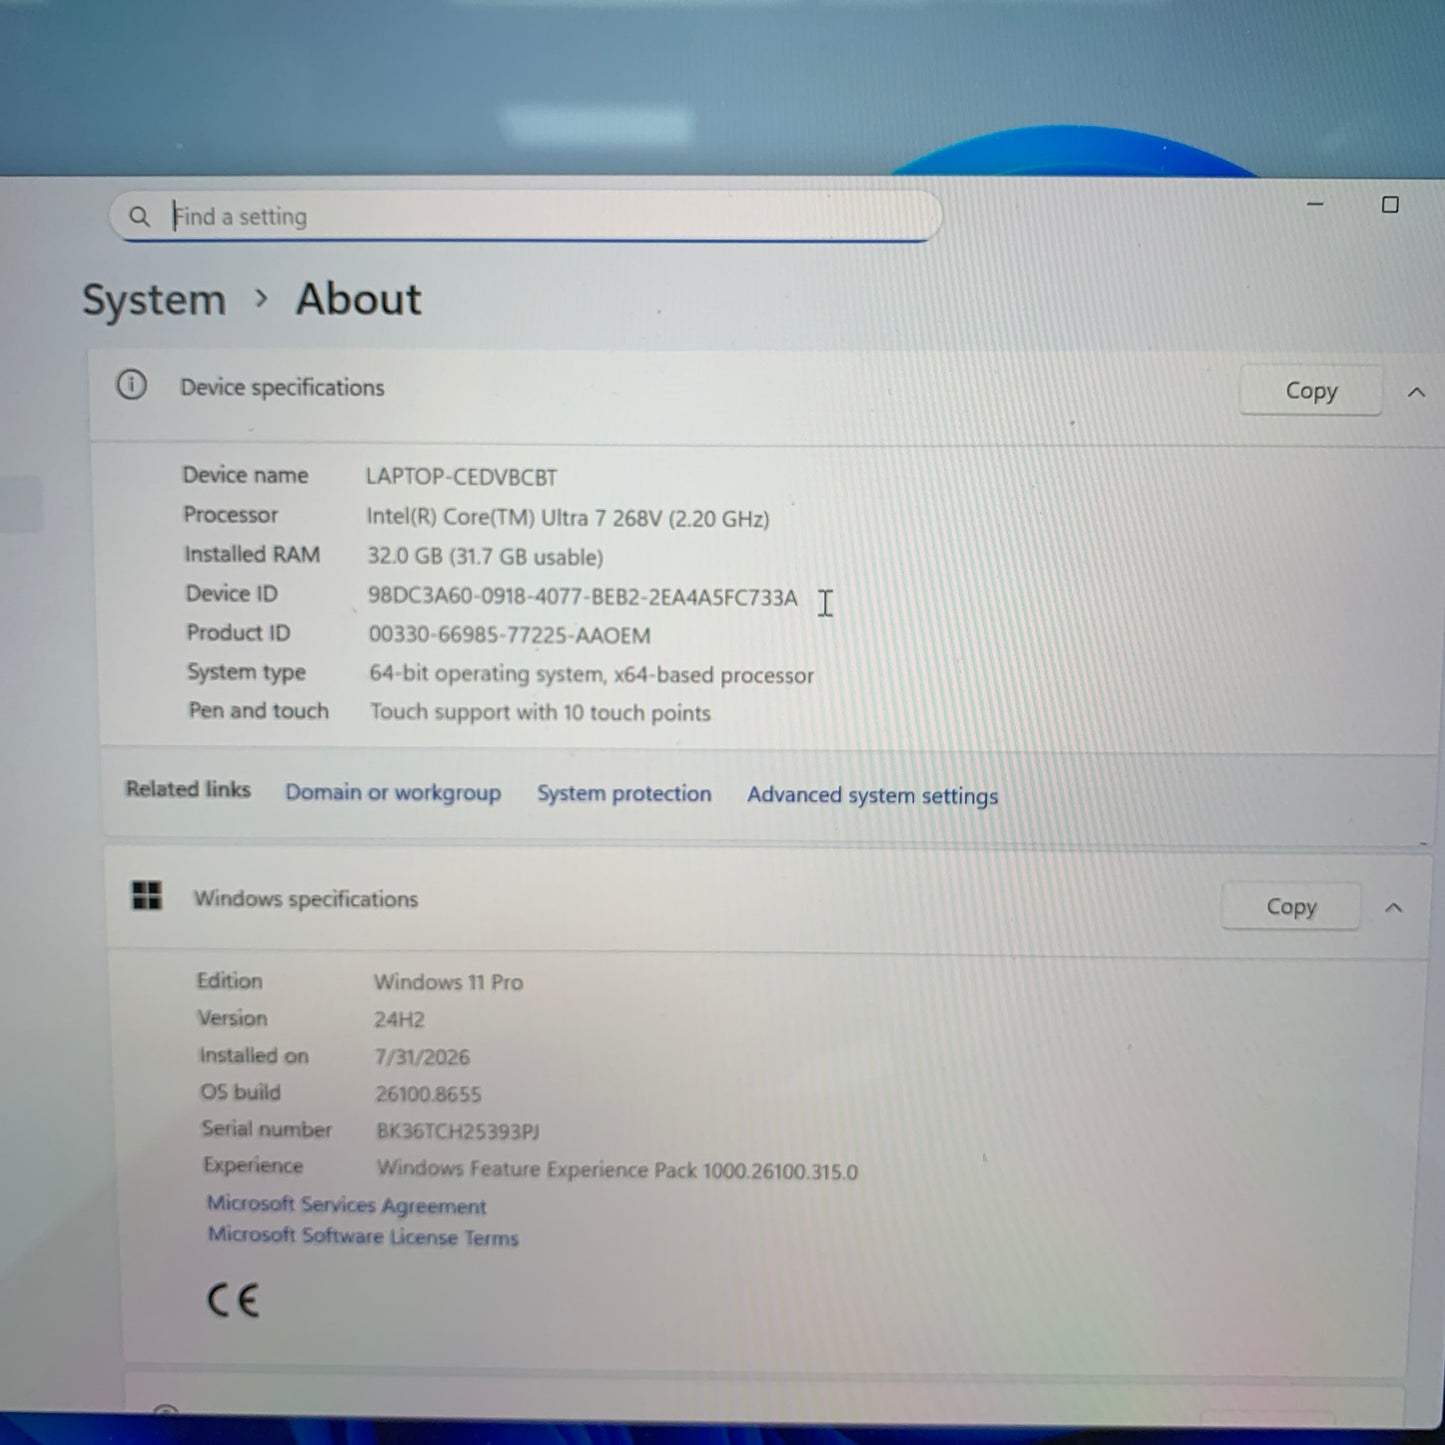The image size is (1445, 1445).
Task: Click the Windows Feature Experience Pack value
Action: [x=617, y=1170]
